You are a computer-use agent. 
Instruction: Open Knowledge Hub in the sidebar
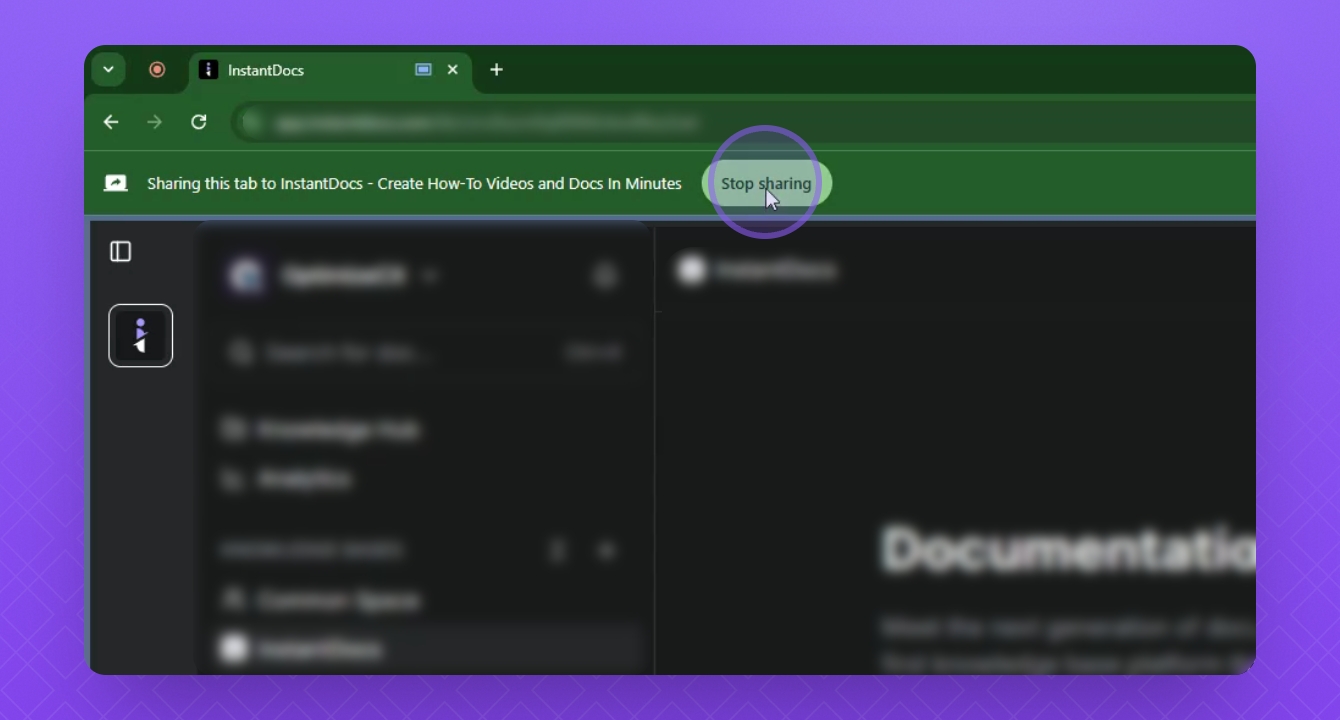(x=322, y=430)
